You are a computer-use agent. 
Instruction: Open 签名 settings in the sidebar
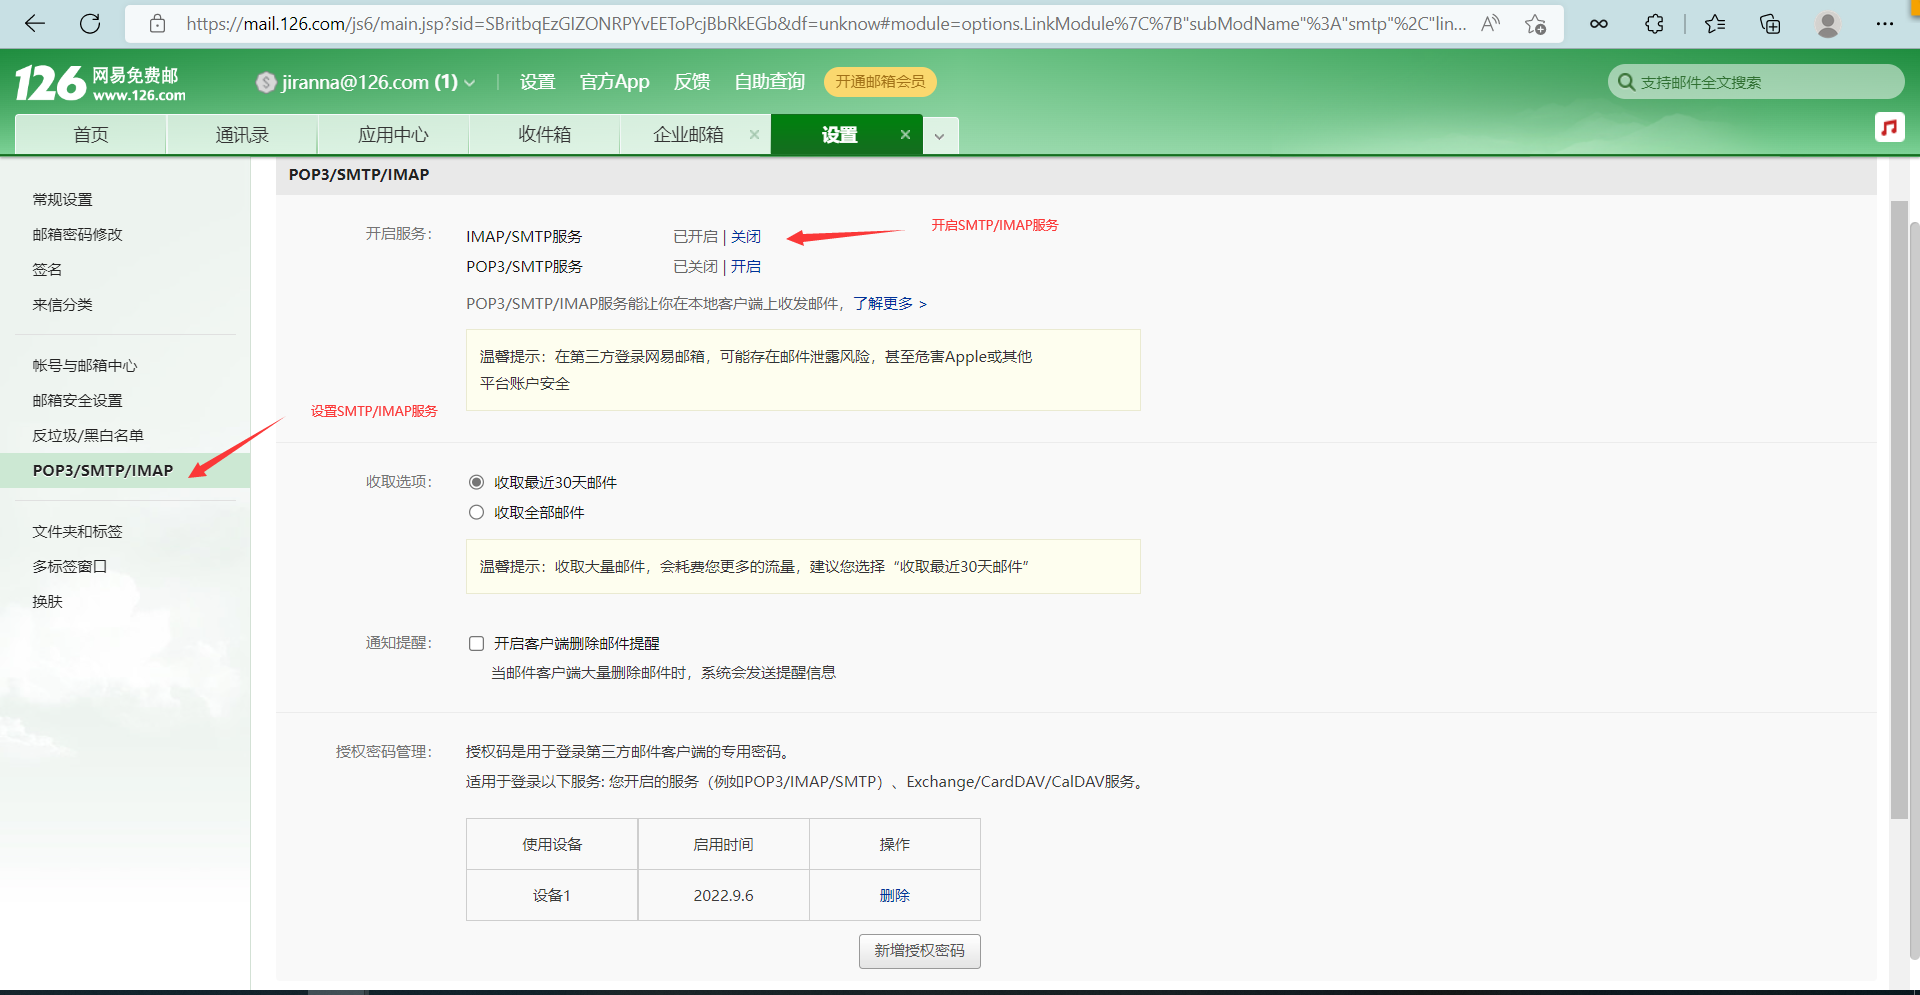tap(47, 269)
